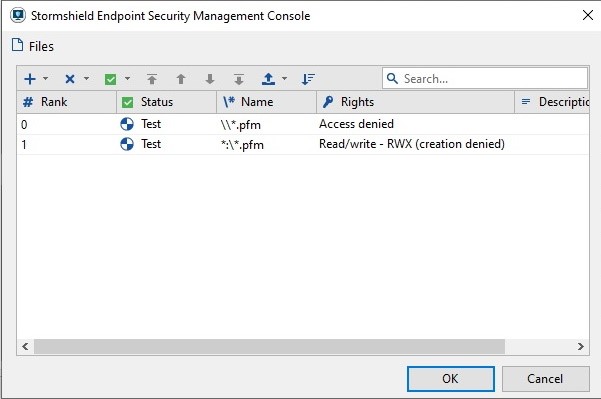Toggle Test status icon of rule 1
The width and height of the screenshot is (601, 399).
point(127,144)
